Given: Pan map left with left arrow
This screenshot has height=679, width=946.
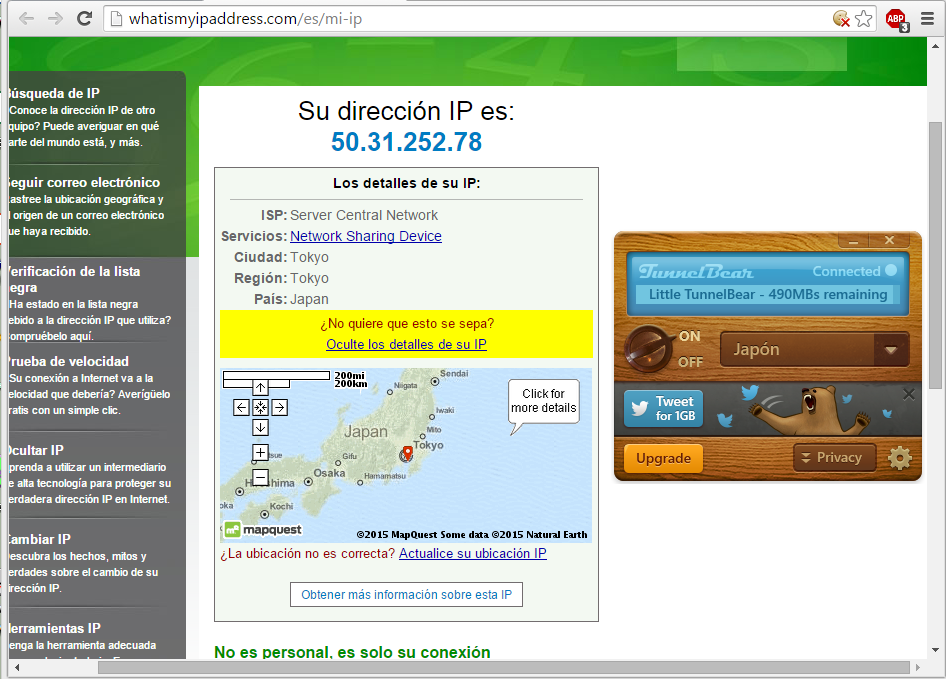Looking at the screenshot, I should 241,407.
